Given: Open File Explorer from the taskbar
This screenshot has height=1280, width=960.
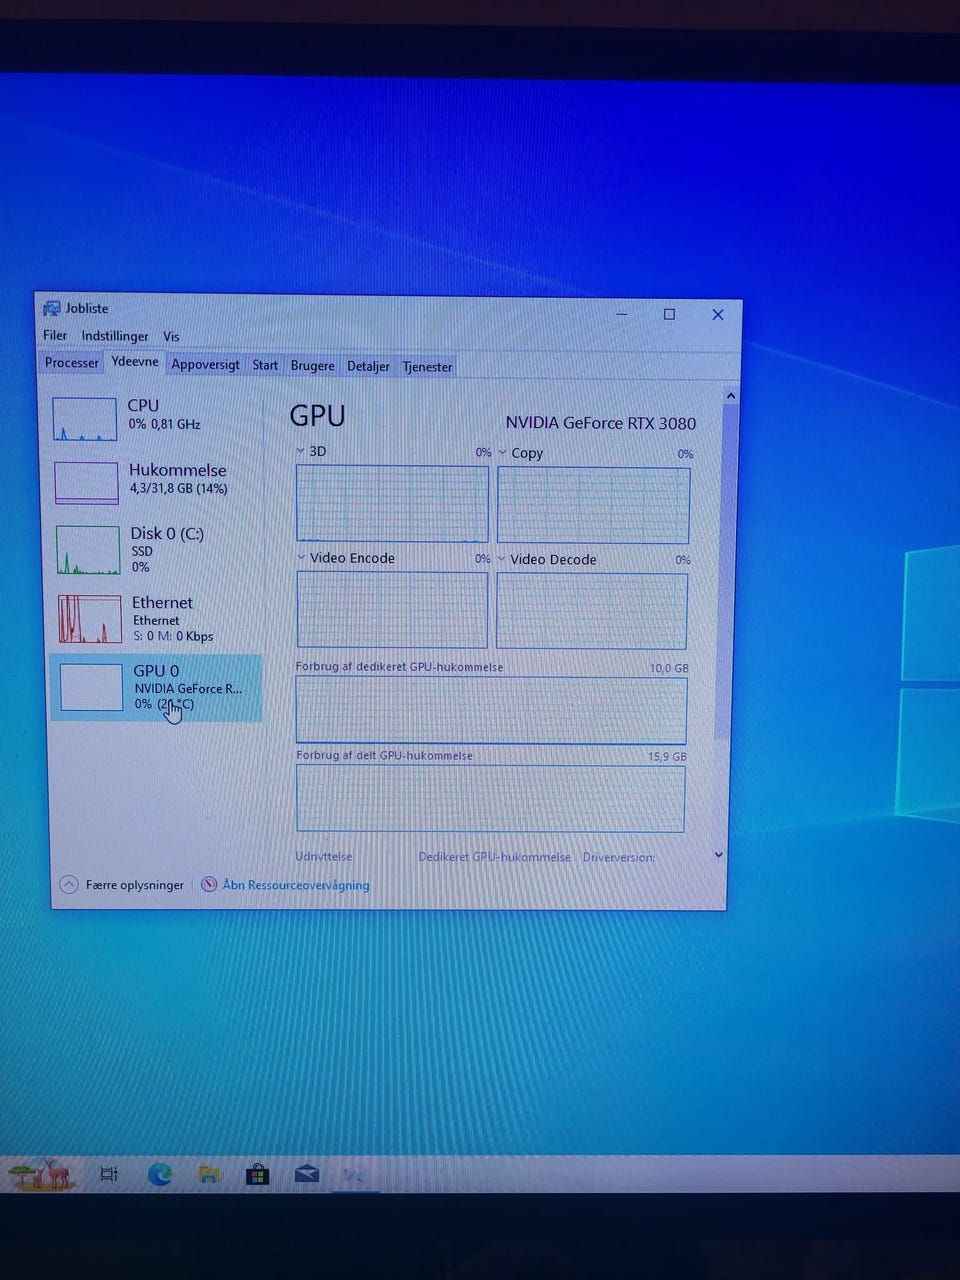Looking at the screenshot, I should (x=208, y=1174).
